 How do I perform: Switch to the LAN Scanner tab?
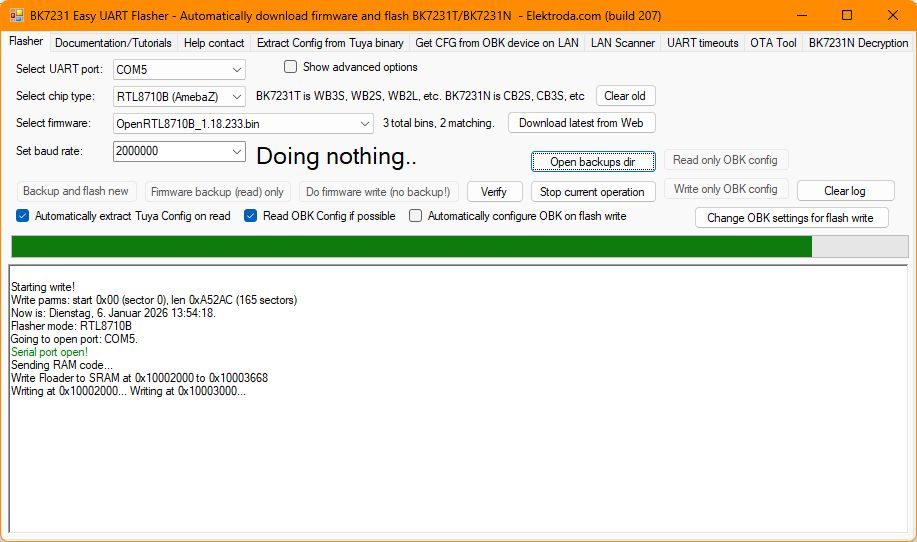point(622,43)
